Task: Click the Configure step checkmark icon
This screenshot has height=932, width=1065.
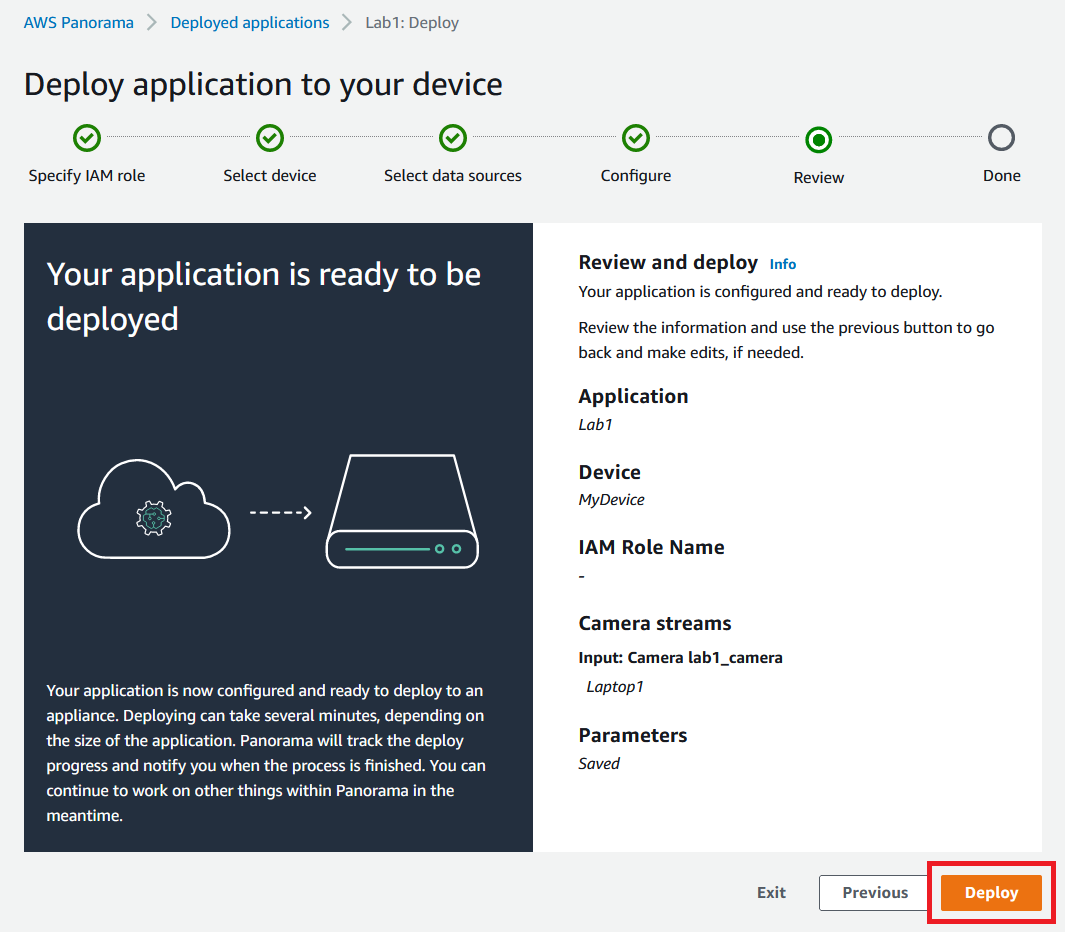Action: click(x=636, y=138)
